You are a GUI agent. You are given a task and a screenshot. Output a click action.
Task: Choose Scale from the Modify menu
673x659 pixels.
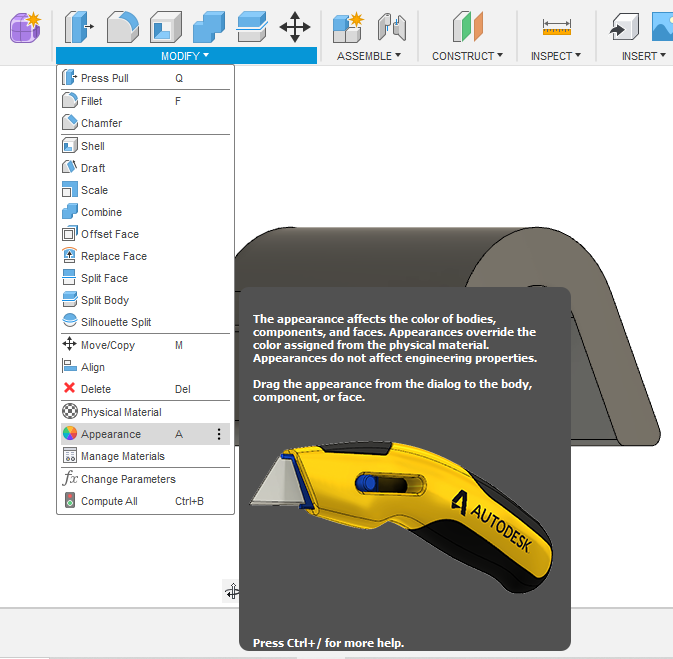[x=146, y=190]
